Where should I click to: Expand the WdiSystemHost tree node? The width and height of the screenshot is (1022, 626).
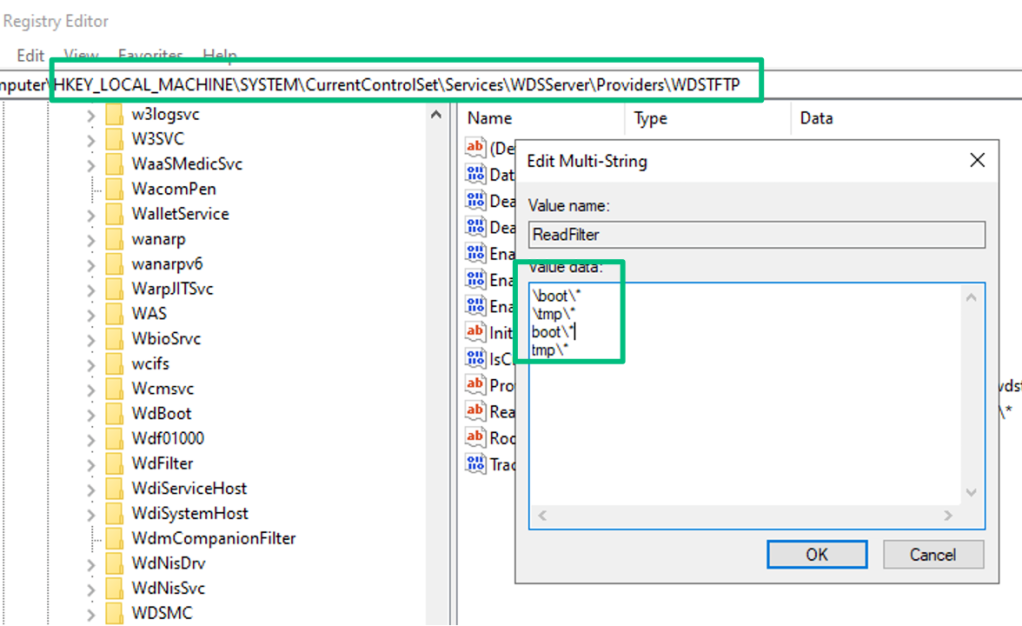91,514
